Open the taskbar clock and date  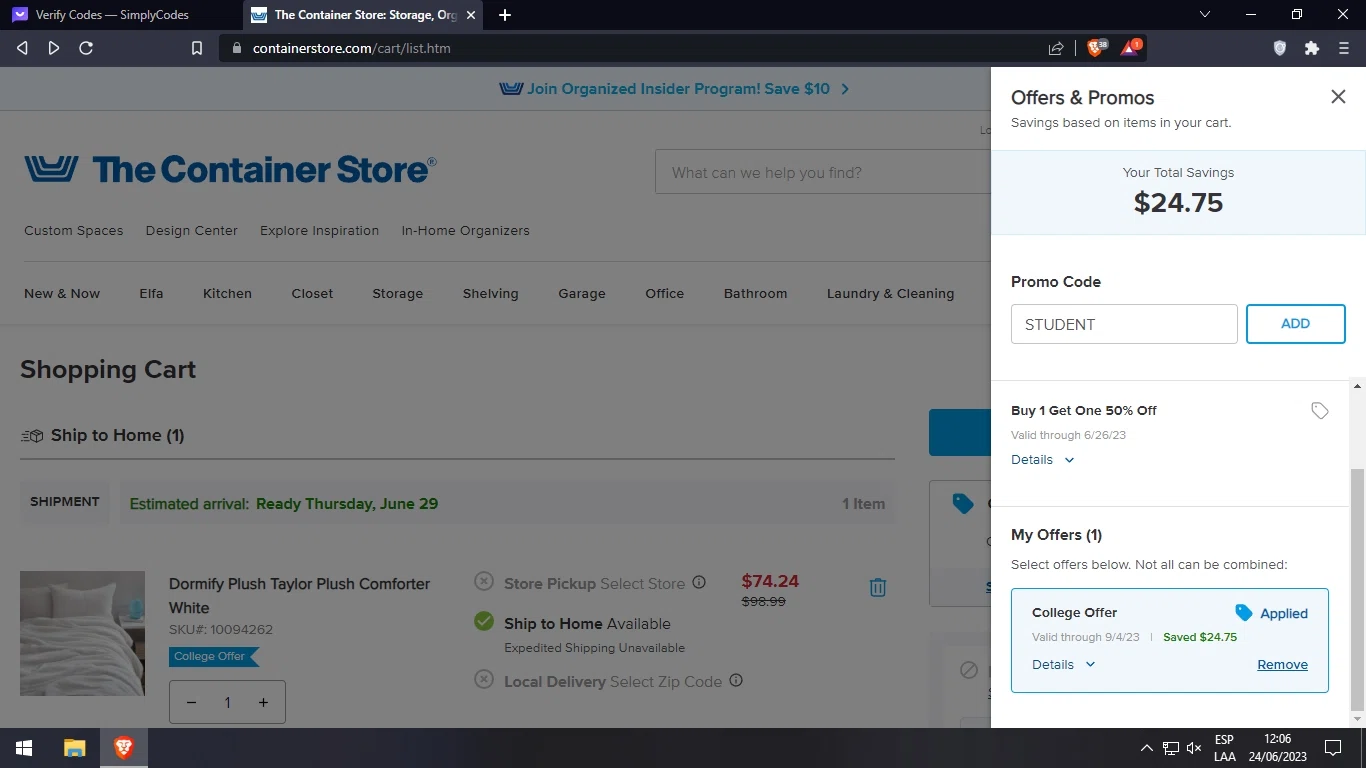tap(1277, 748)
